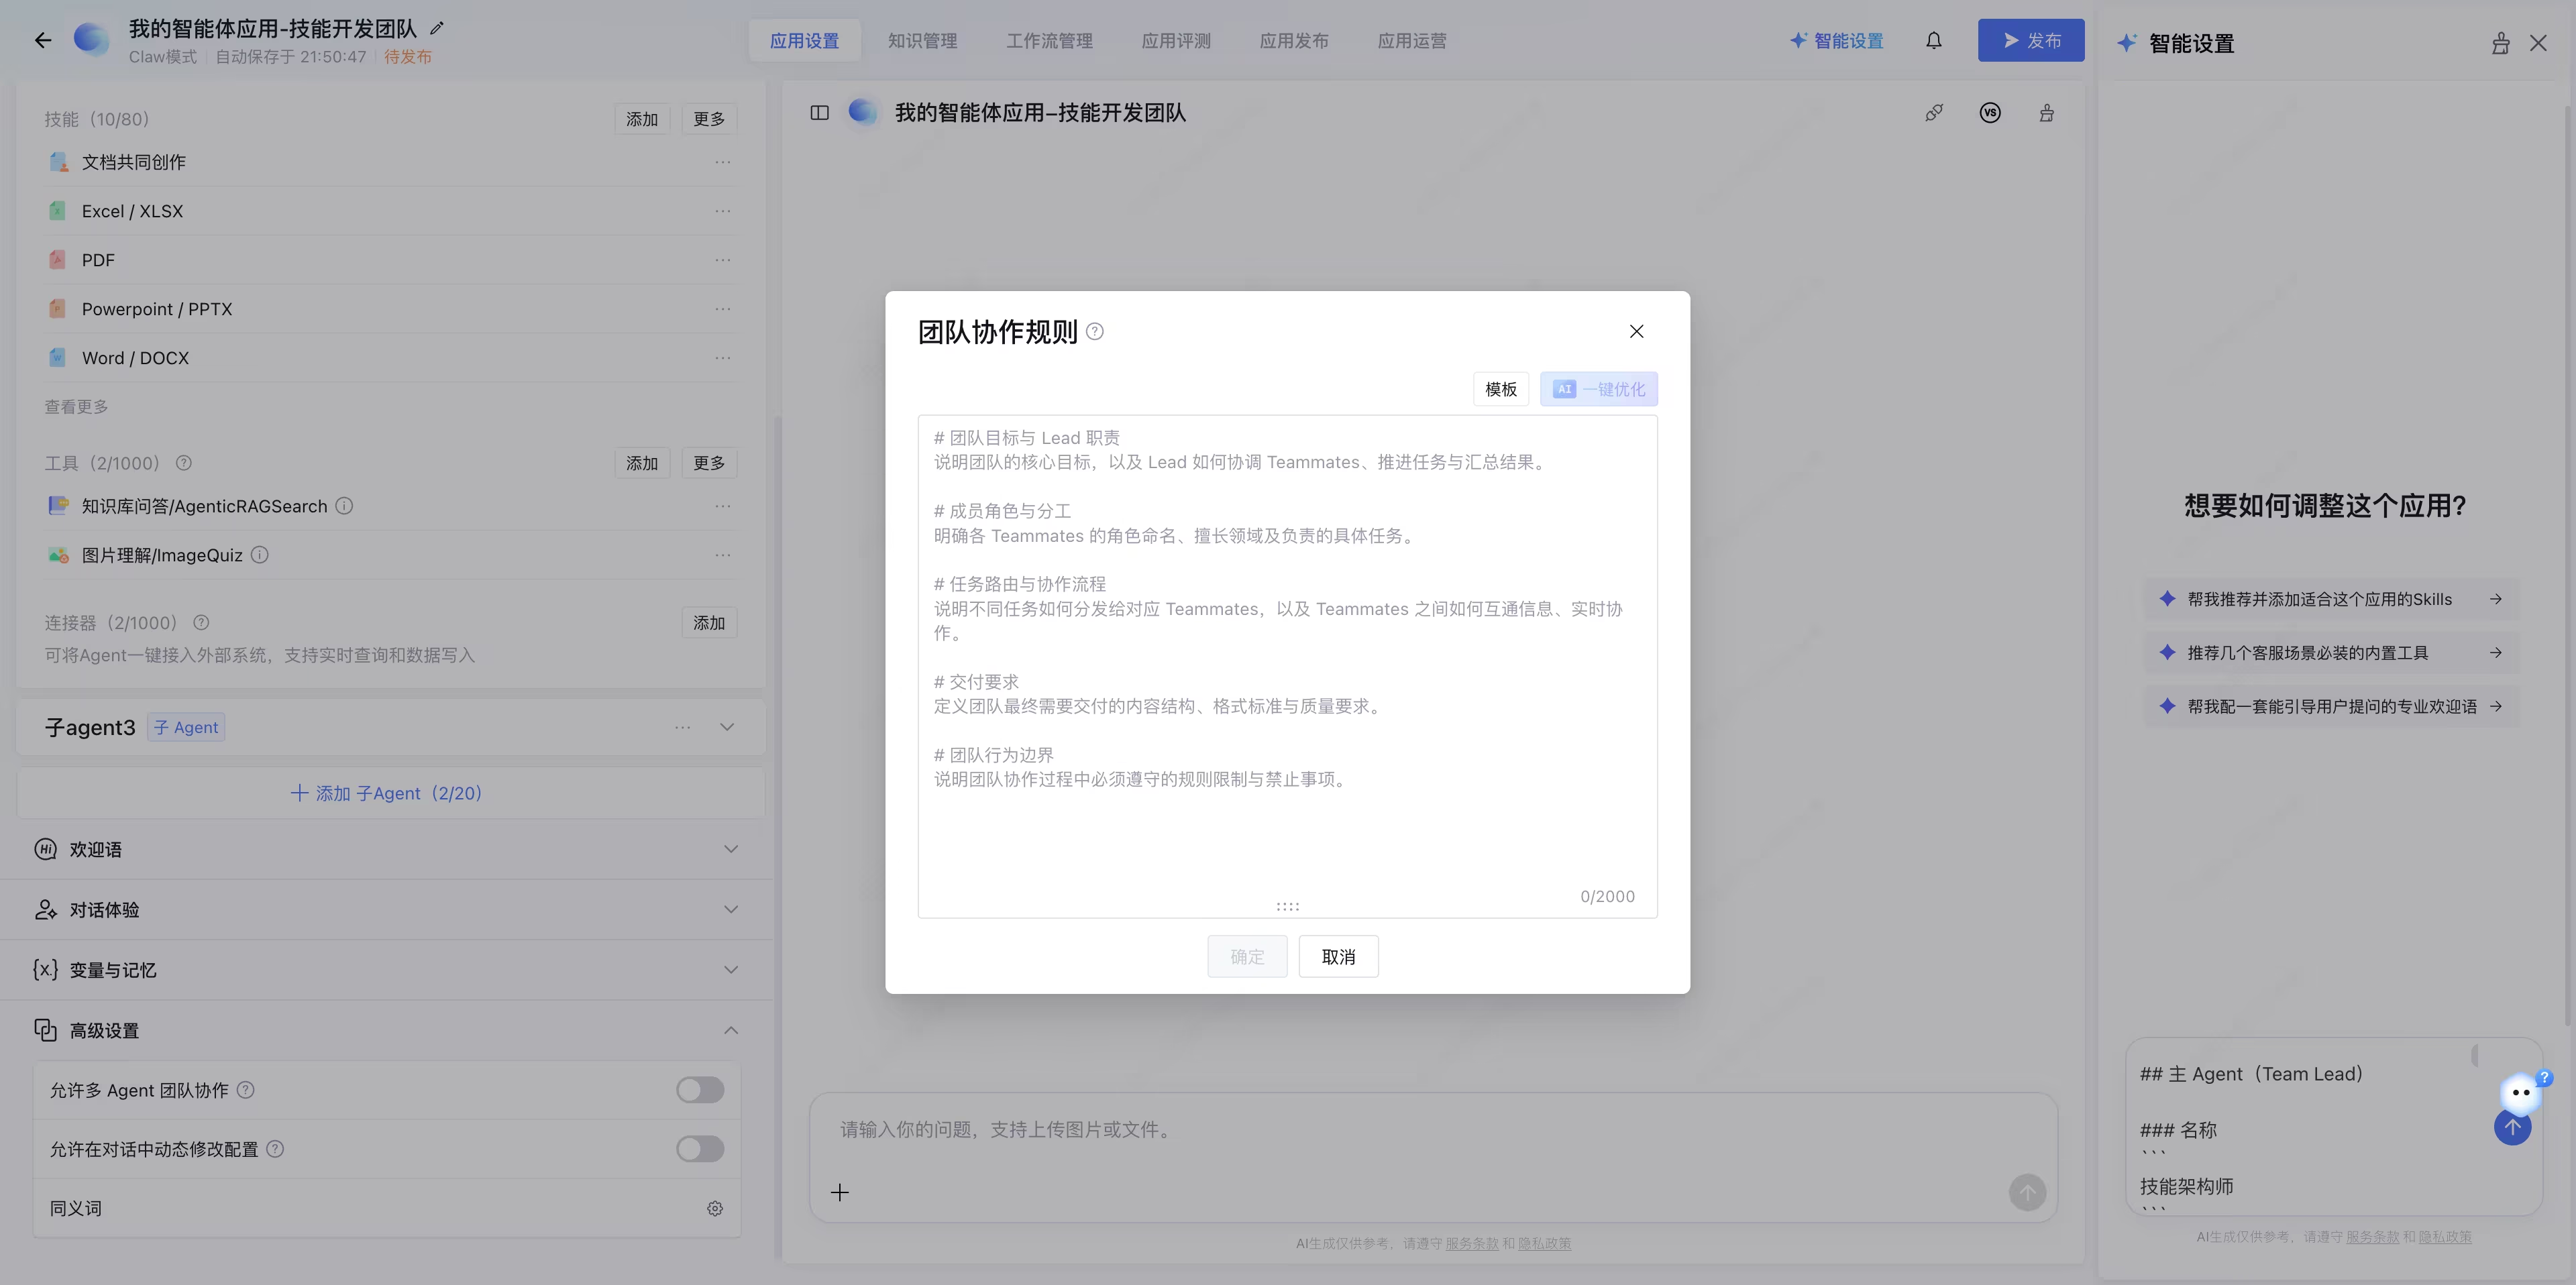
Task: Click the preview chat question input field
Action: (1432, 1130)
